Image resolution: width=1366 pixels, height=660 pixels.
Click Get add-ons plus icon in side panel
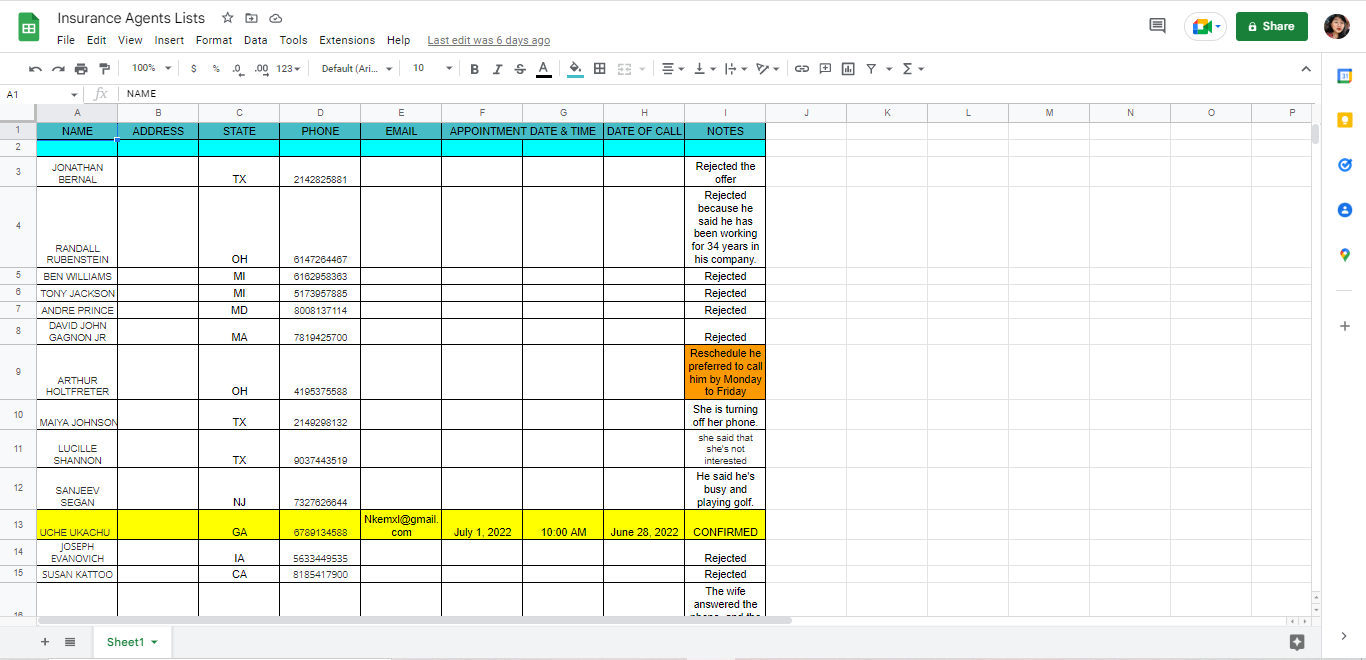1345,326
